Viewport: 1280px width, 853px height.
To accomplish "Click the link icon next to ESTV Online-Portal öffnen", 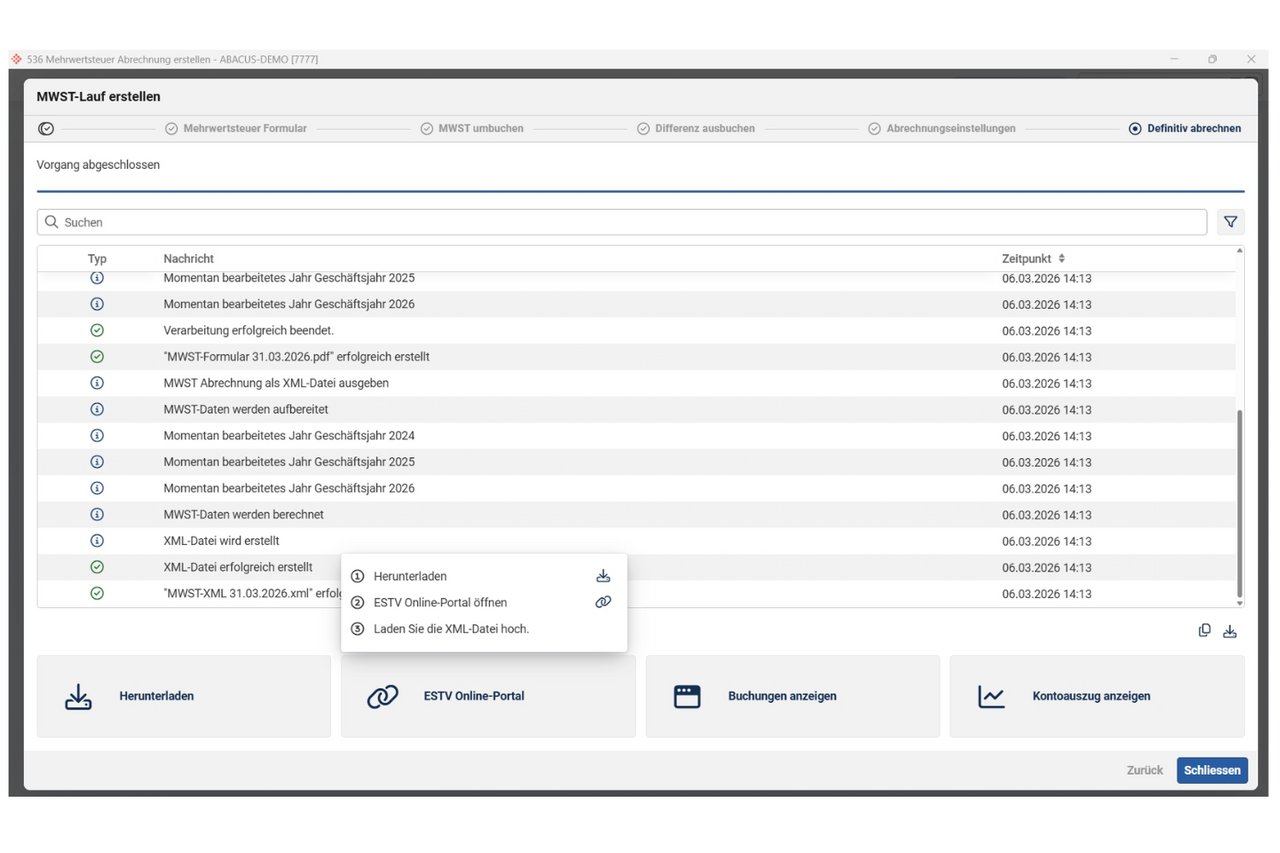I will coord(603,602).
